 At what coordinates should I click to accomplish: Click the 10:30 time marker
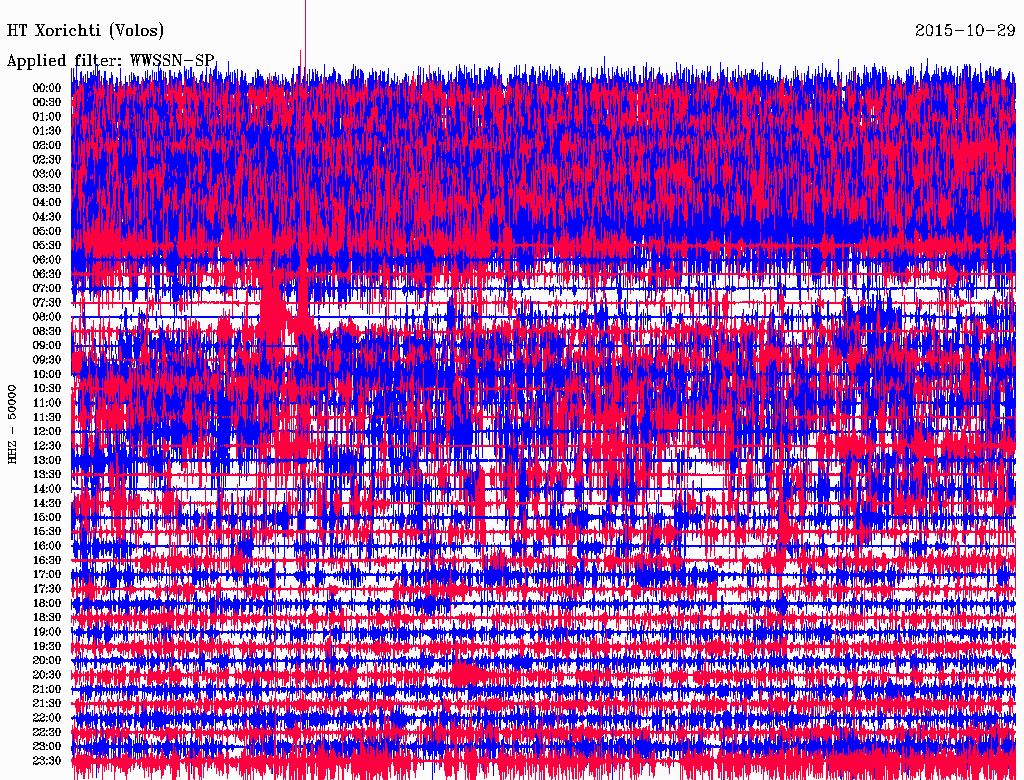(47, 389)
